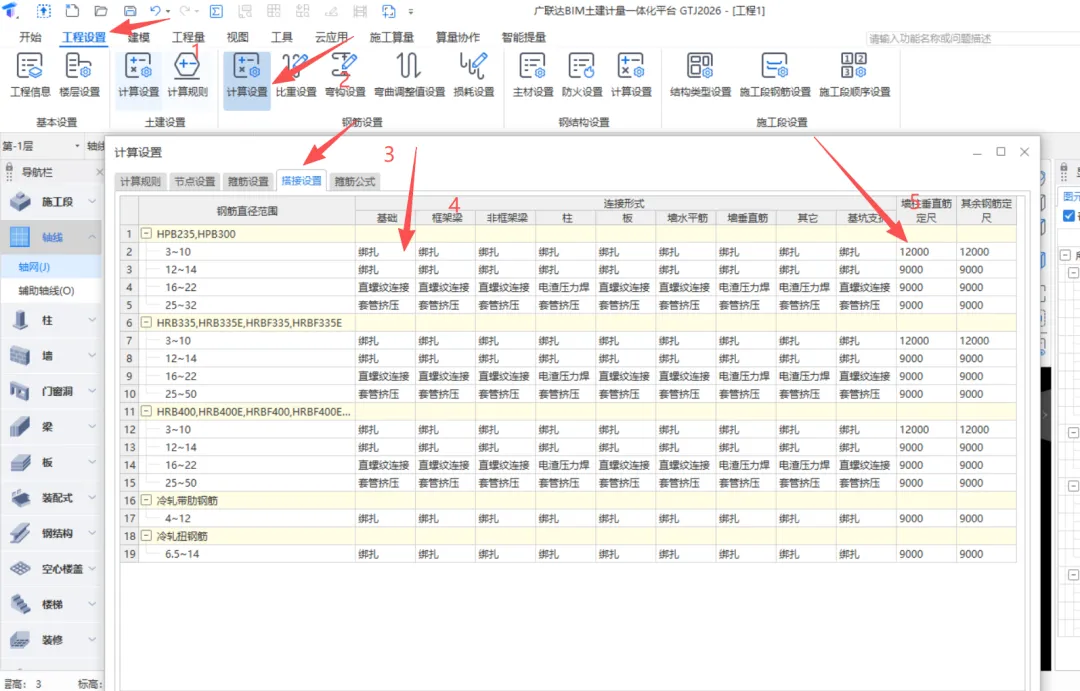Select 楼梯 stairs category
Viewport: 1080px width, 691px height.
pos(52,604)
